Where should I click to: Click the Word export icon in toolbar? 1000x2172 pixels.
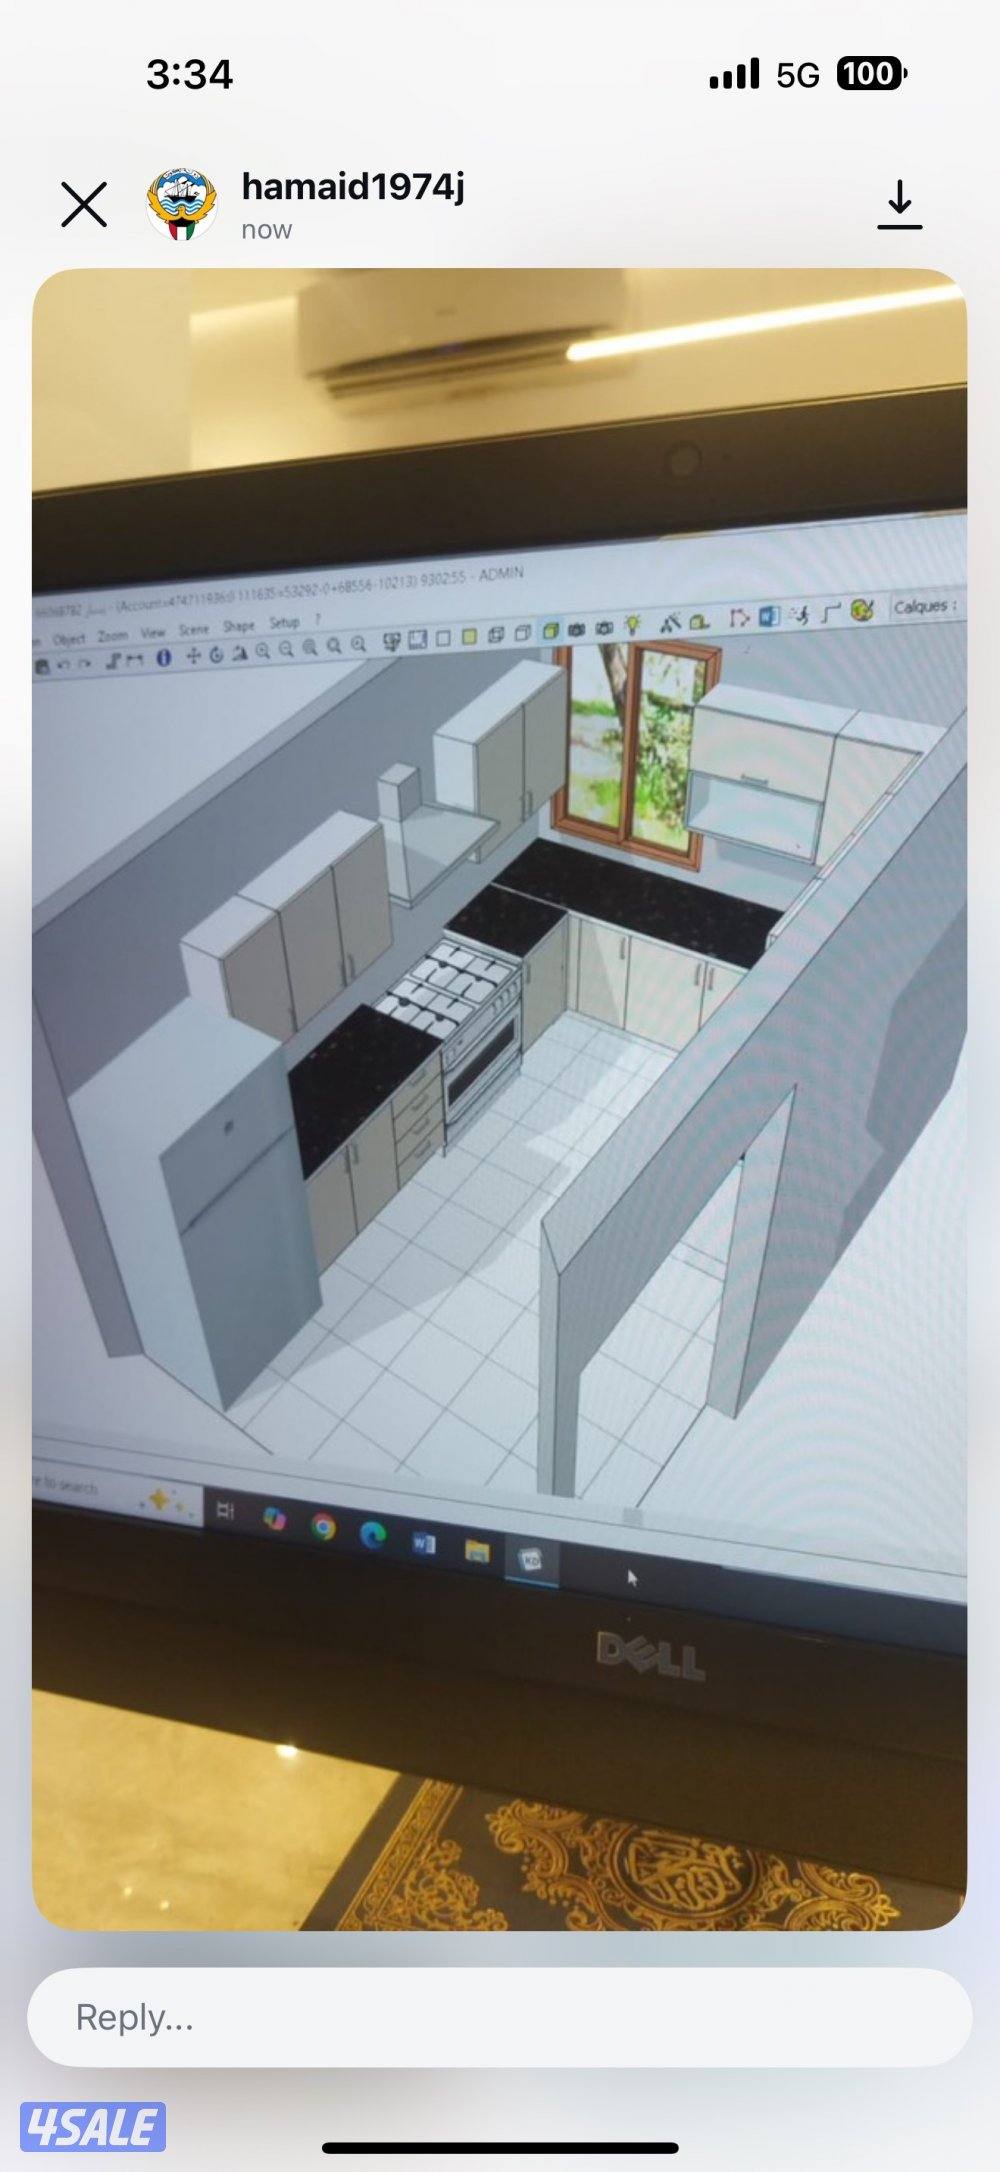pos(768,616)
